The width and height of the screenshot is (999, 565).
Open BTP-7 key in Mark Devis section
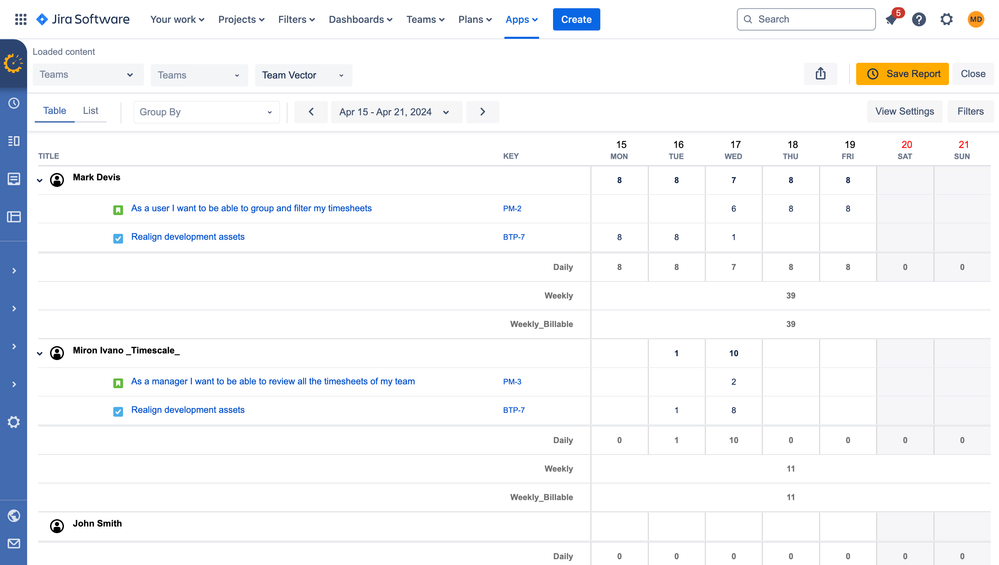(x=514, y=237)
